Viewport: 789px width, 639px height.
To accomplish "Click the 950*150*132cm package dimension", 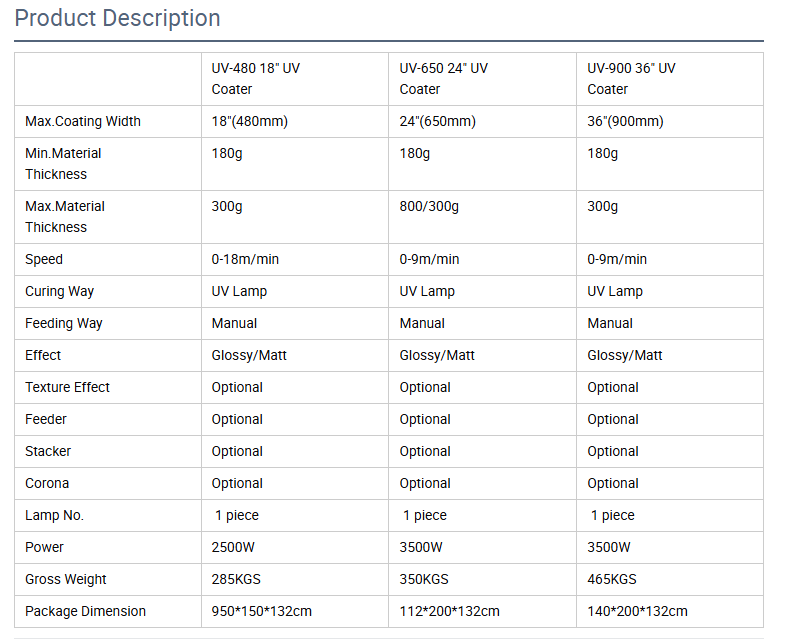I will pyautogui.click(x=262, y=611).
